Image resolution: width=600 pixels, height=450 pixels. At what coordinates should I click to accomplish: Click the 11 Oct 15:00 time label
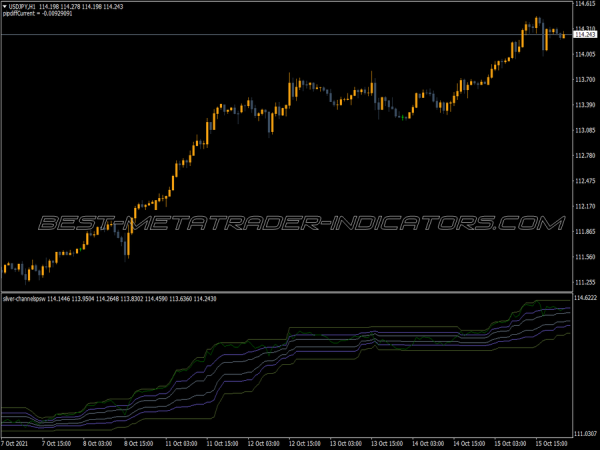click(x=222, y=444)
